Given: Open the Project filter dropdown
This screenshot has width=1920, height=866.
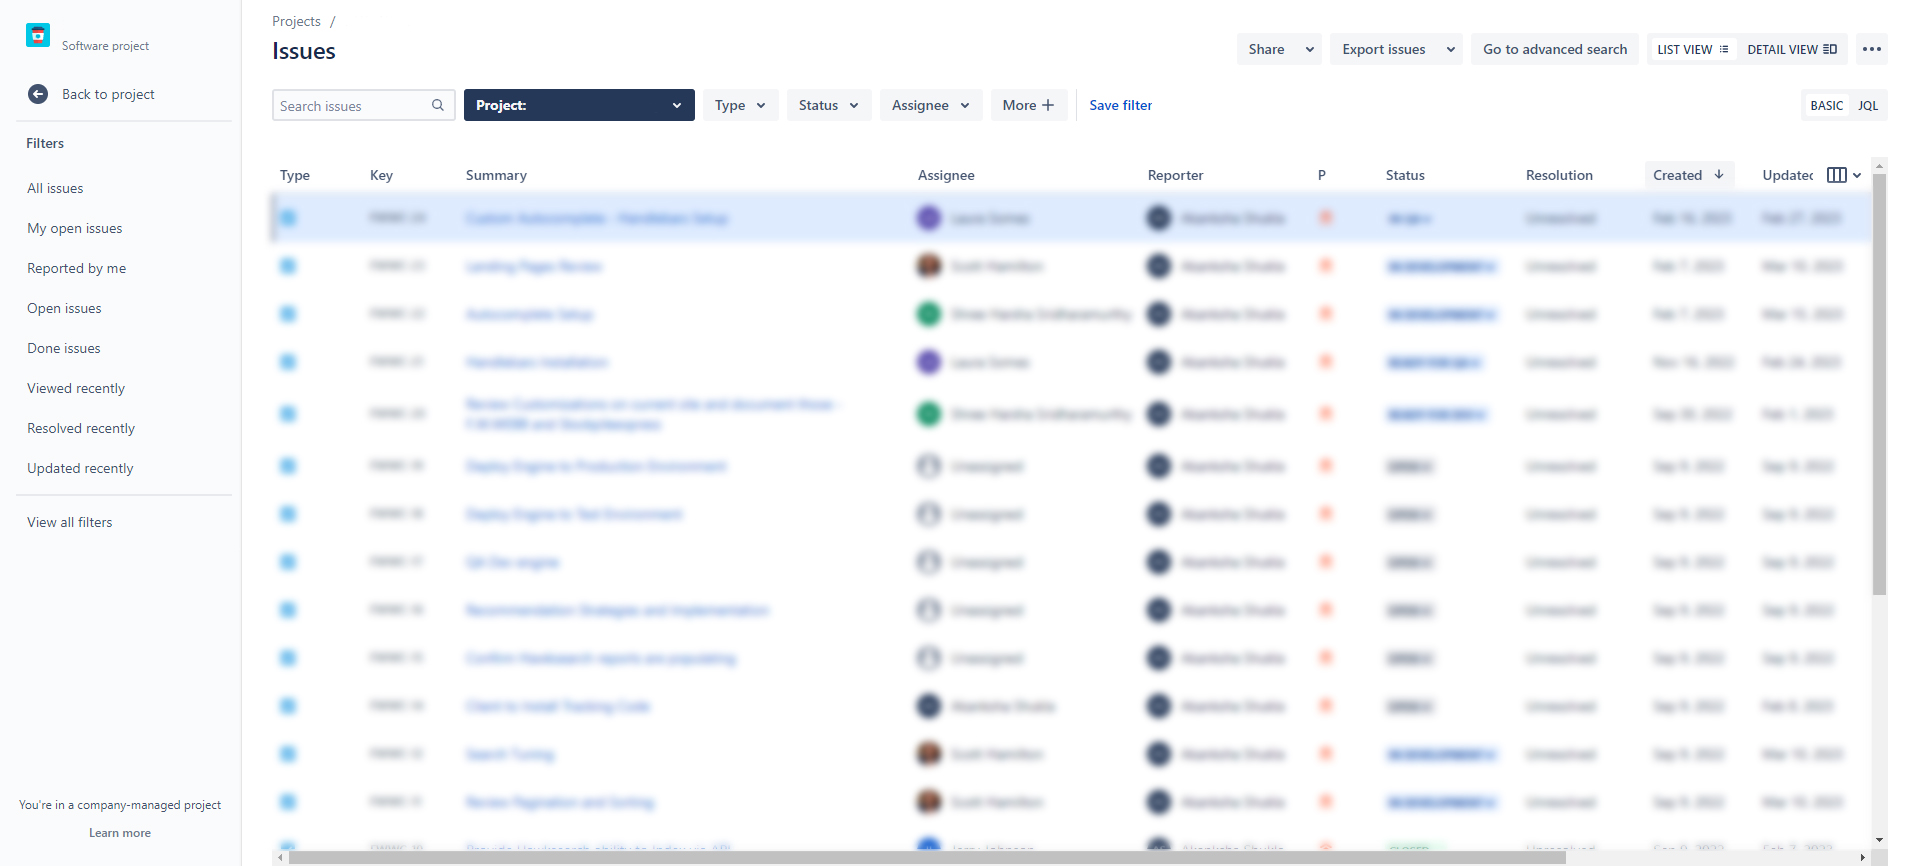Looking at the screenshot, I should tap(579, 105).
